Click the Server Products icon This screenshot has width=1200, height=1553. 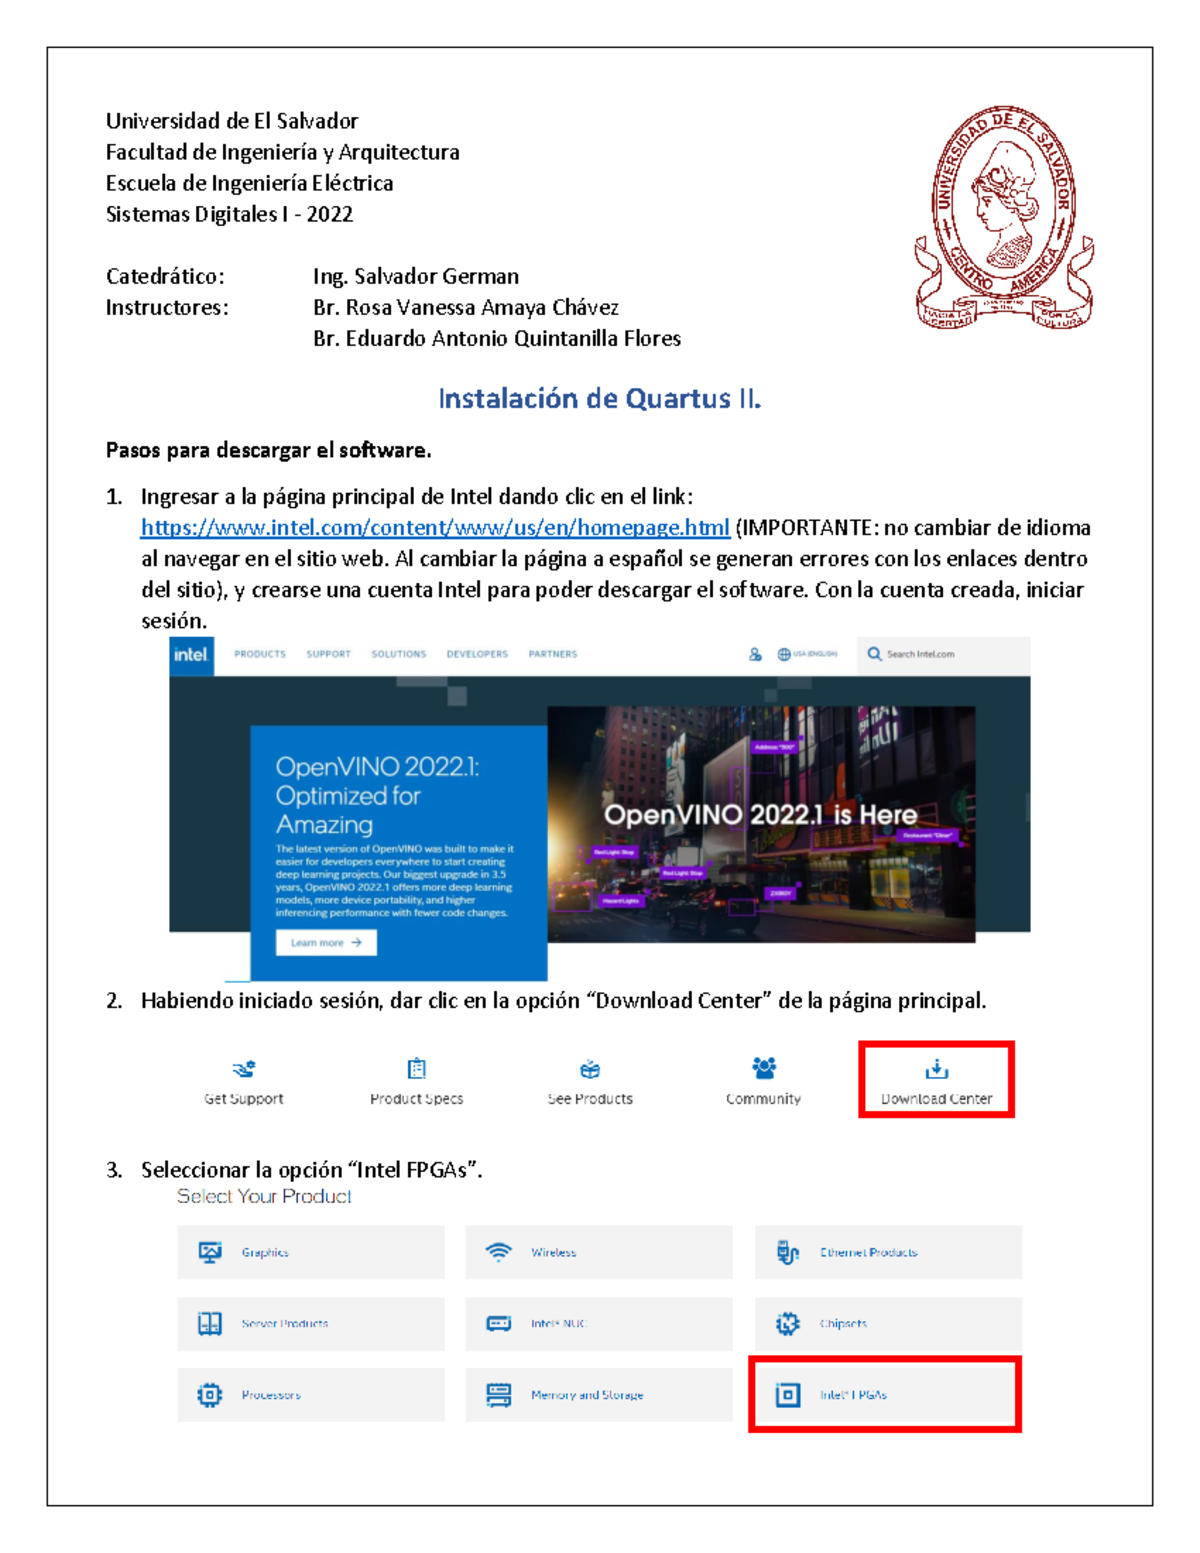(209, 1322)
